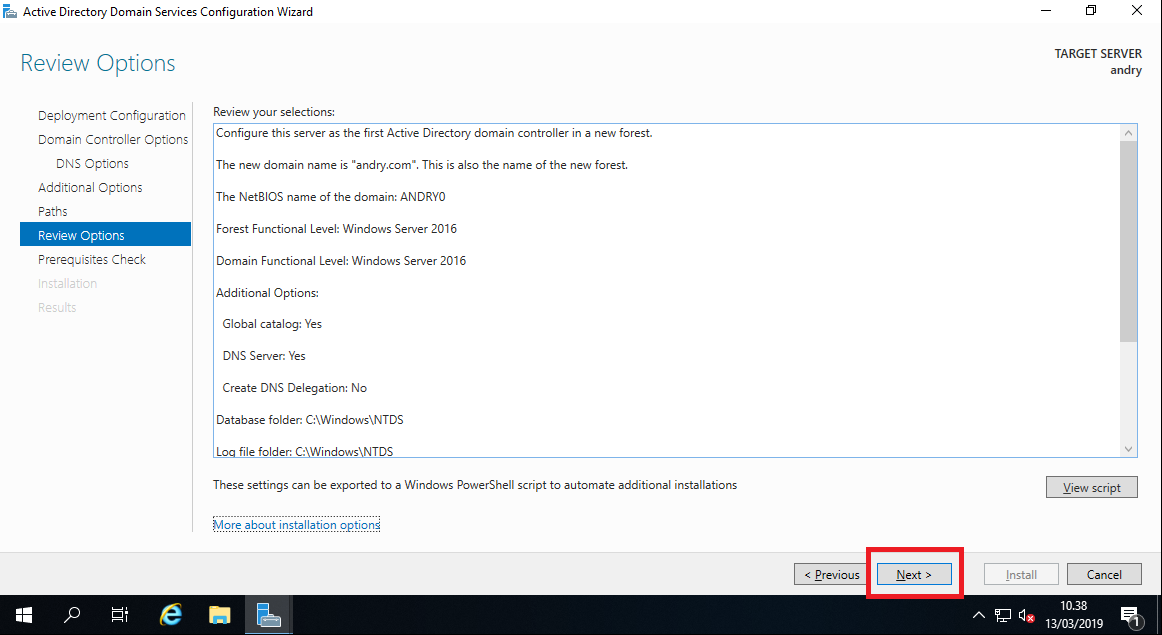The image size is (1162, 635).
Task: Open Action Center showing one notification
Action: [1132, 614]
